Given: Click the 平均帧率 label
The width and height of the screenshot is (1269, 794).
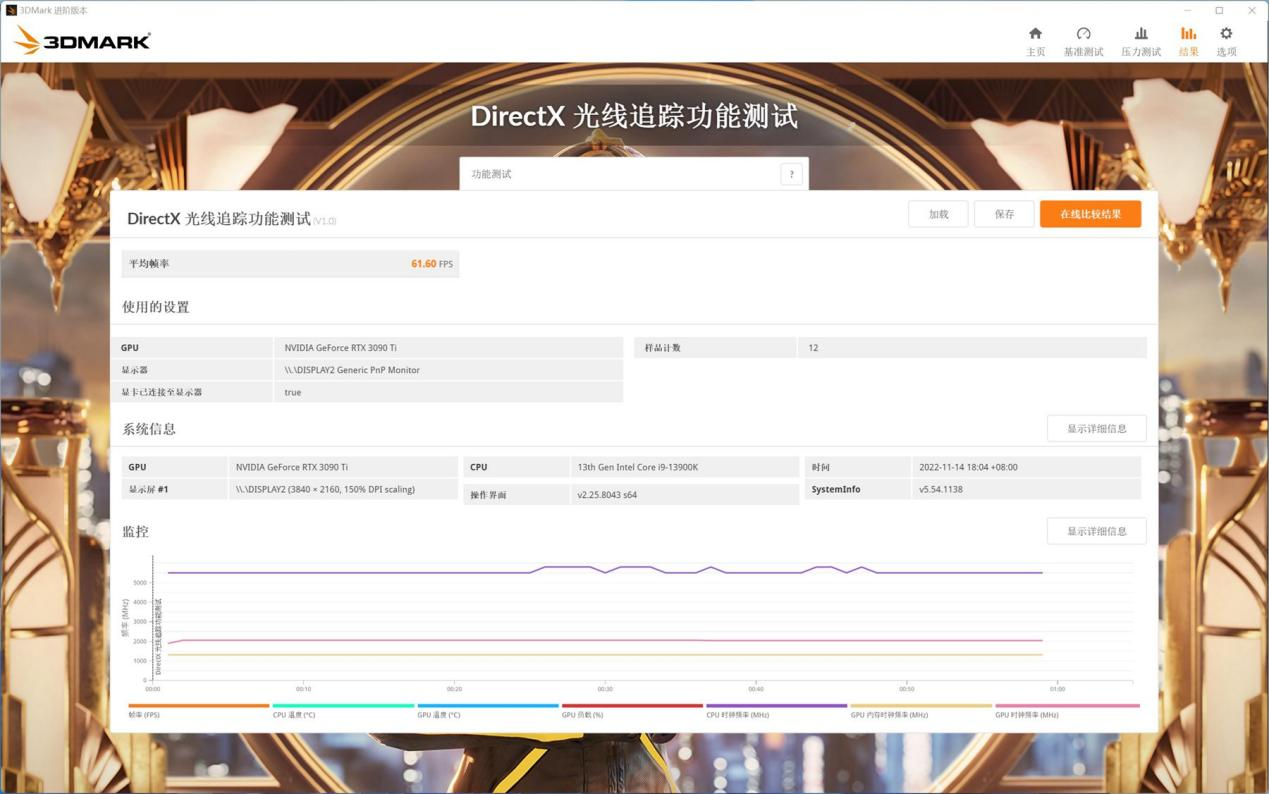Looking at the screenshot, I should (149, 264).
